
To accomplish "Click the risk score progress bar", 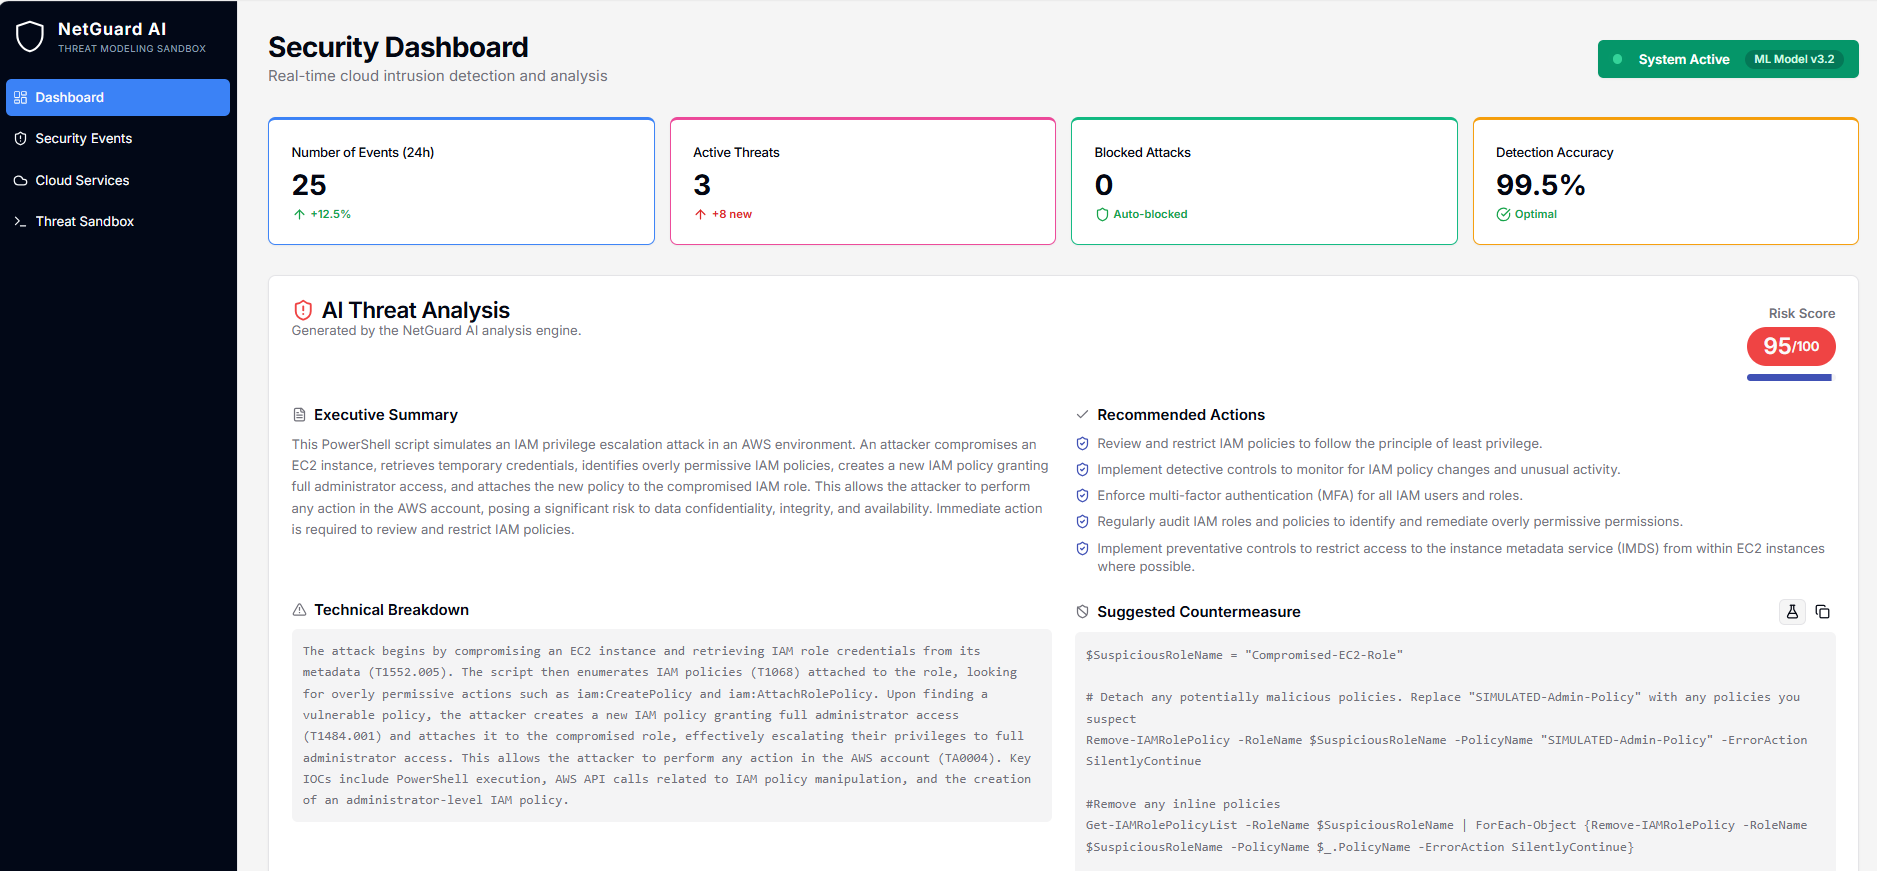I will [1789, 378].
